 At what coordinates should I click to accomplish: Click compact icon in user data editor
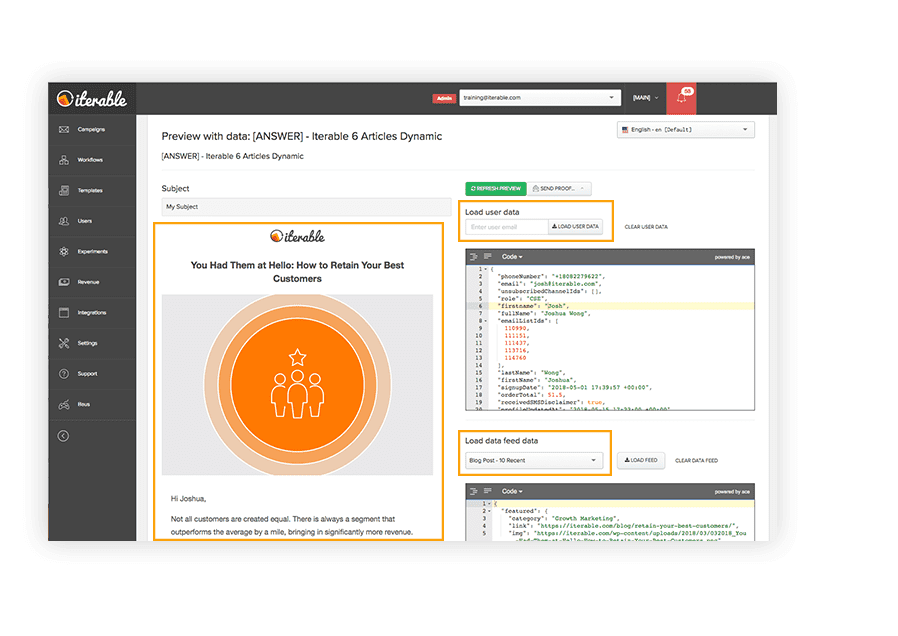487,257
